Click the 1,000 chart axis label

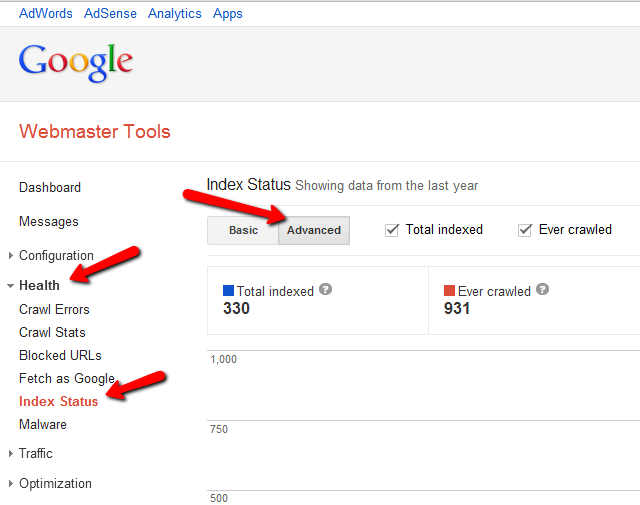pos(223,359)
